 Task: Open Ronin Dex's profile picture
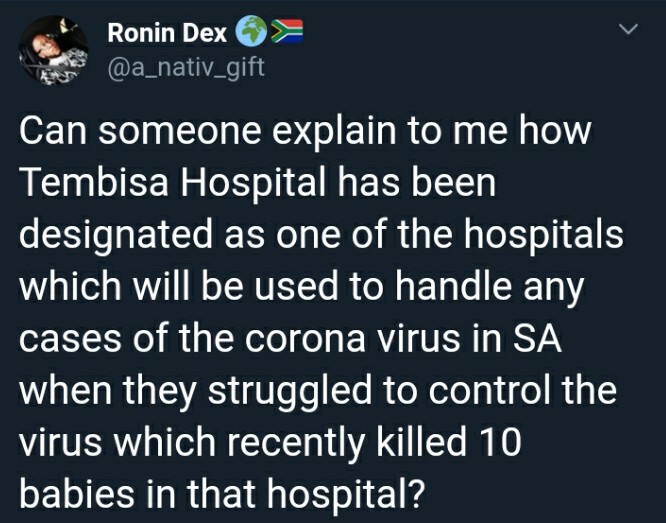pyautogui.click(x=53, y=50)
